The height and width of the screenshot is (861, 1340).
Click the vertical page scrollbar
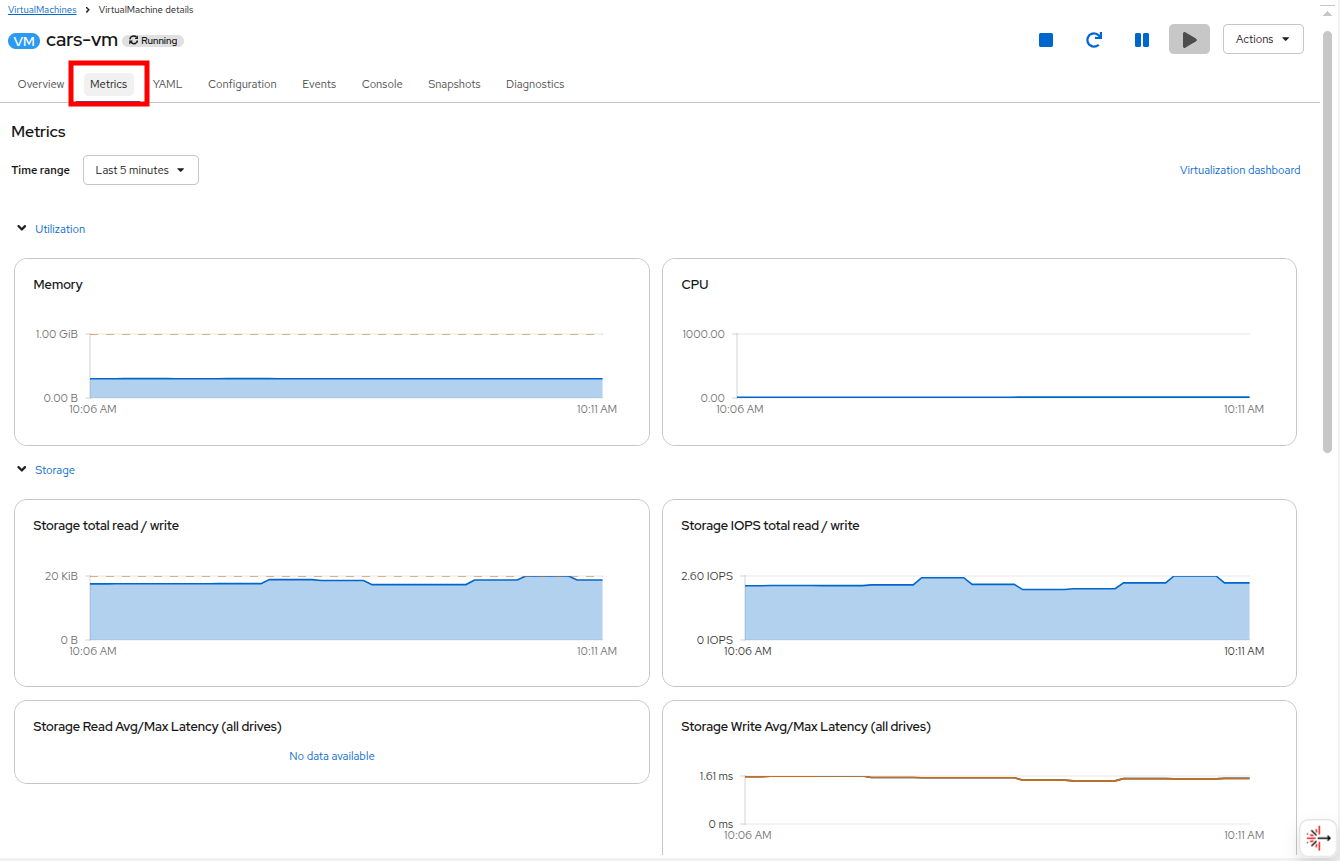(x=1327, y=240)
